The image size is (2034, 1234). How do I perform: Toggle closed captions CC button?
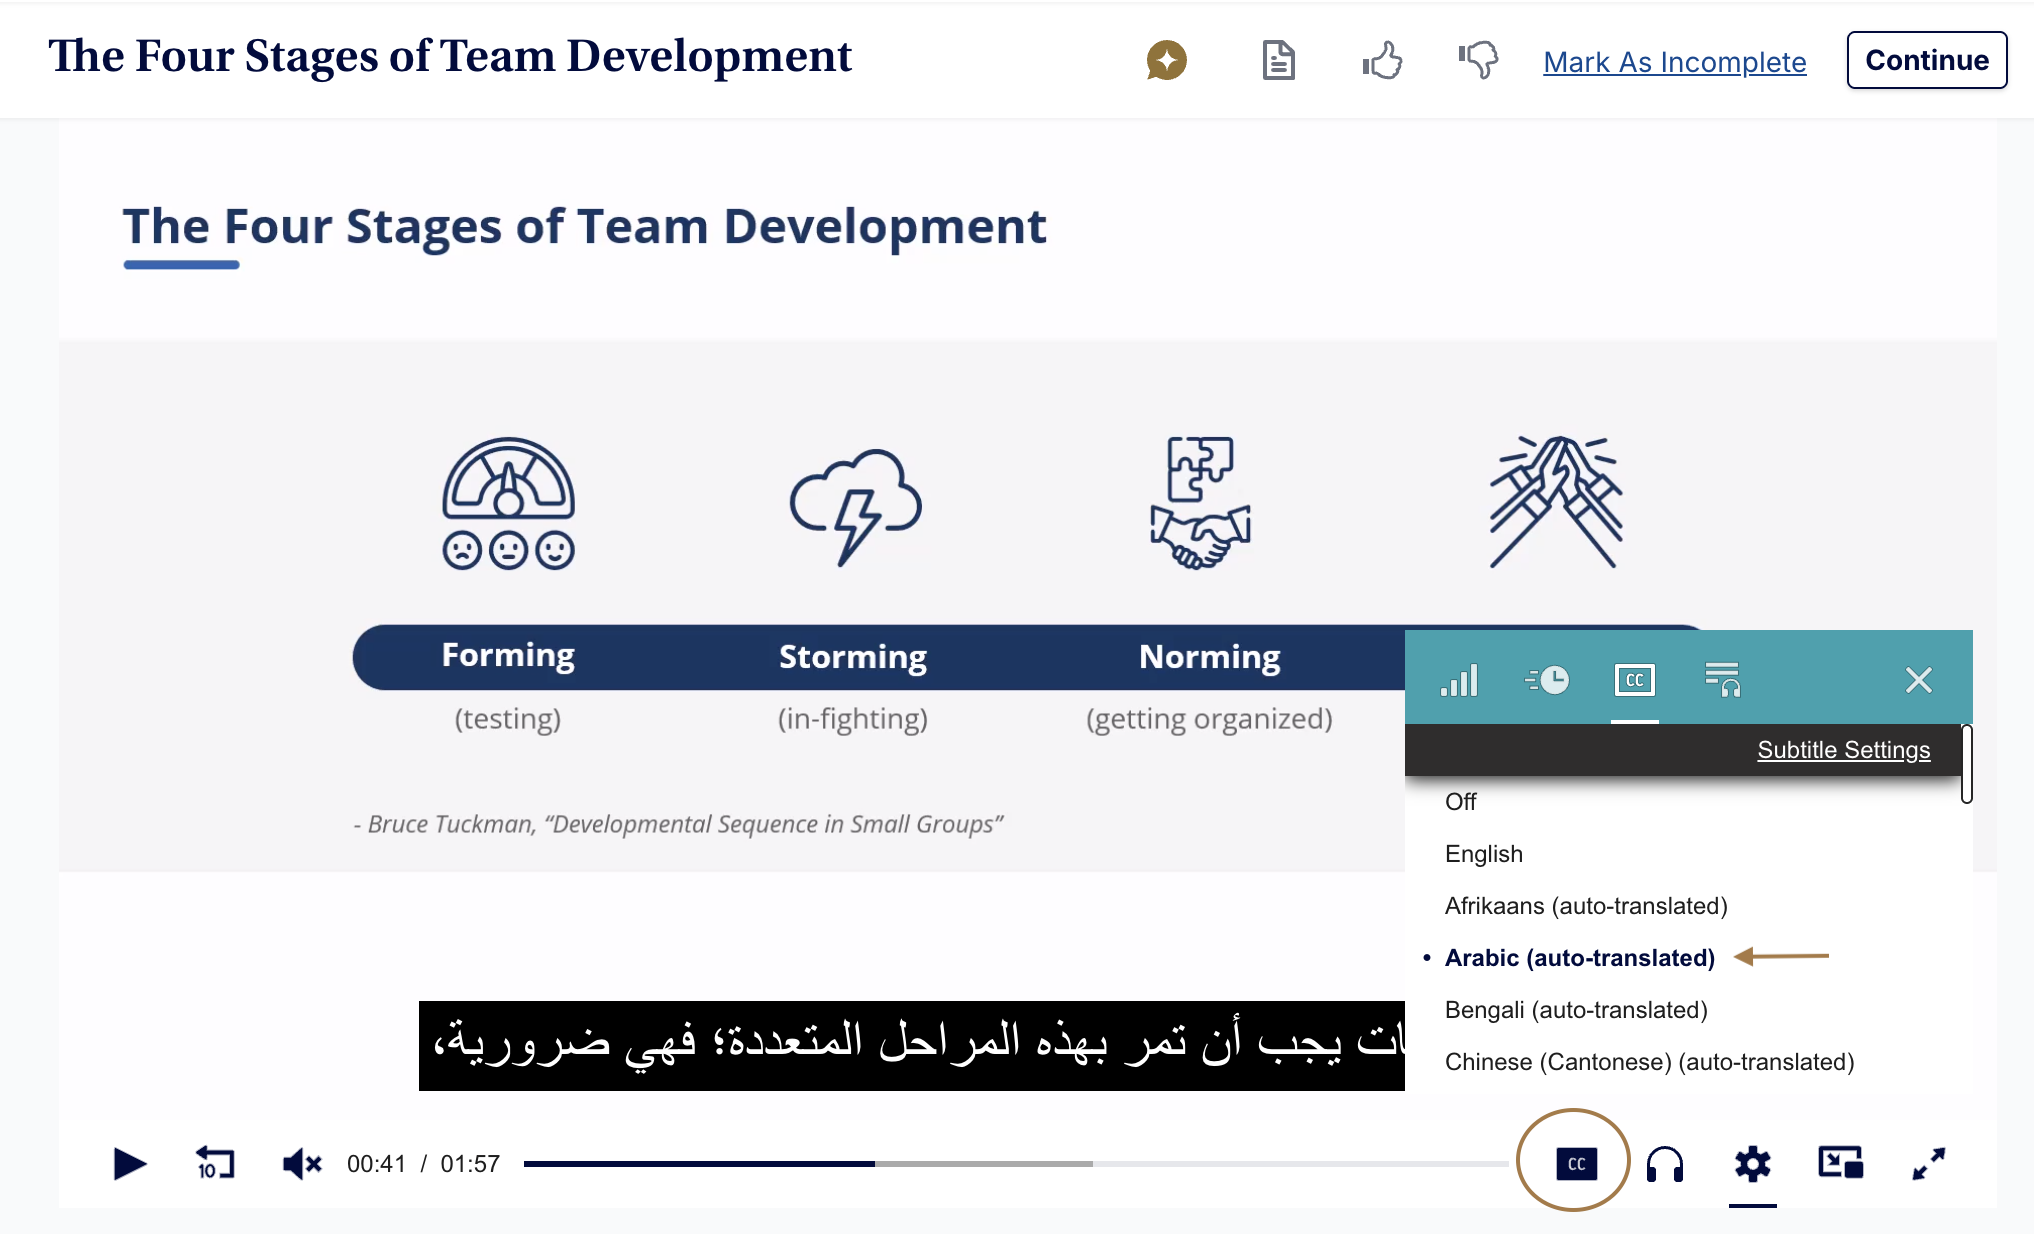coord(1576,1163)
